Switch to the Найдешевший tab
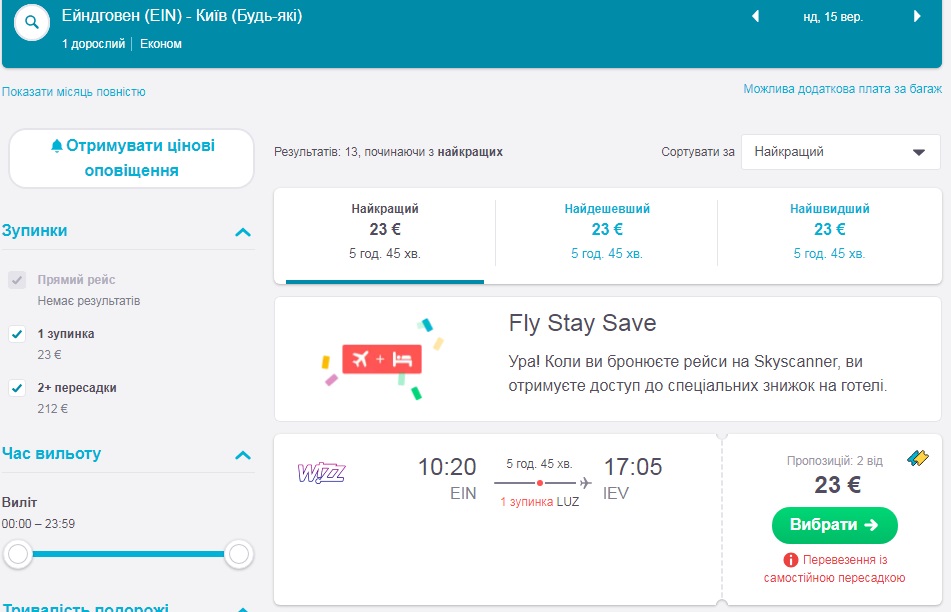The height and width of the screenshot is (612, 951). click(606, 231)
